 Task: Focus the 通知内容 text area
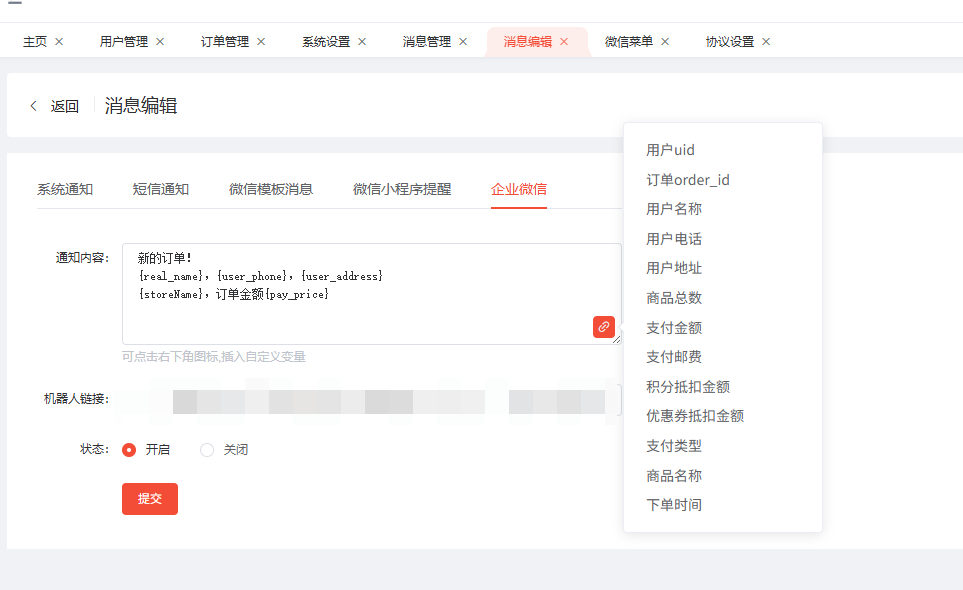[372, 294]
